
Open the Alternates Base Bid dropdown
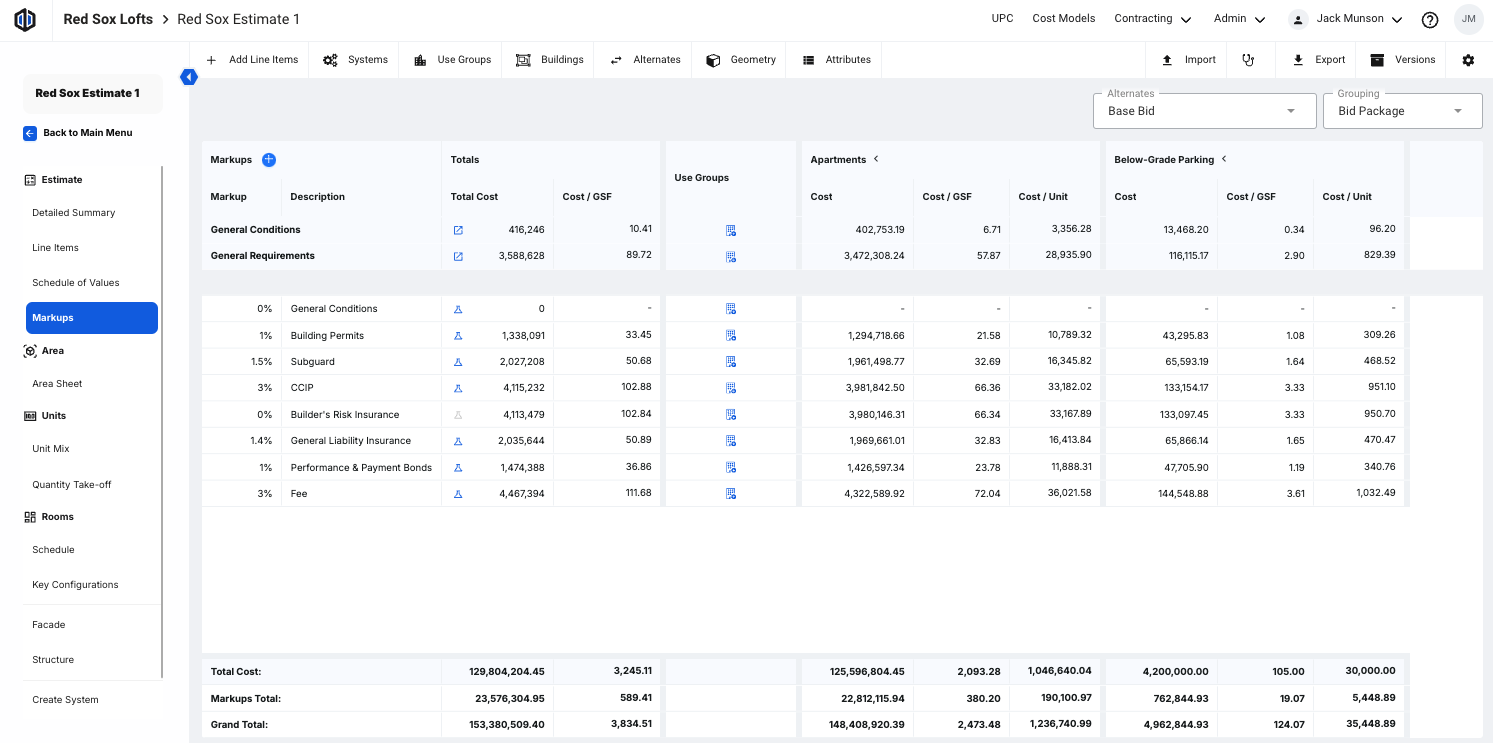[1204, 111]
